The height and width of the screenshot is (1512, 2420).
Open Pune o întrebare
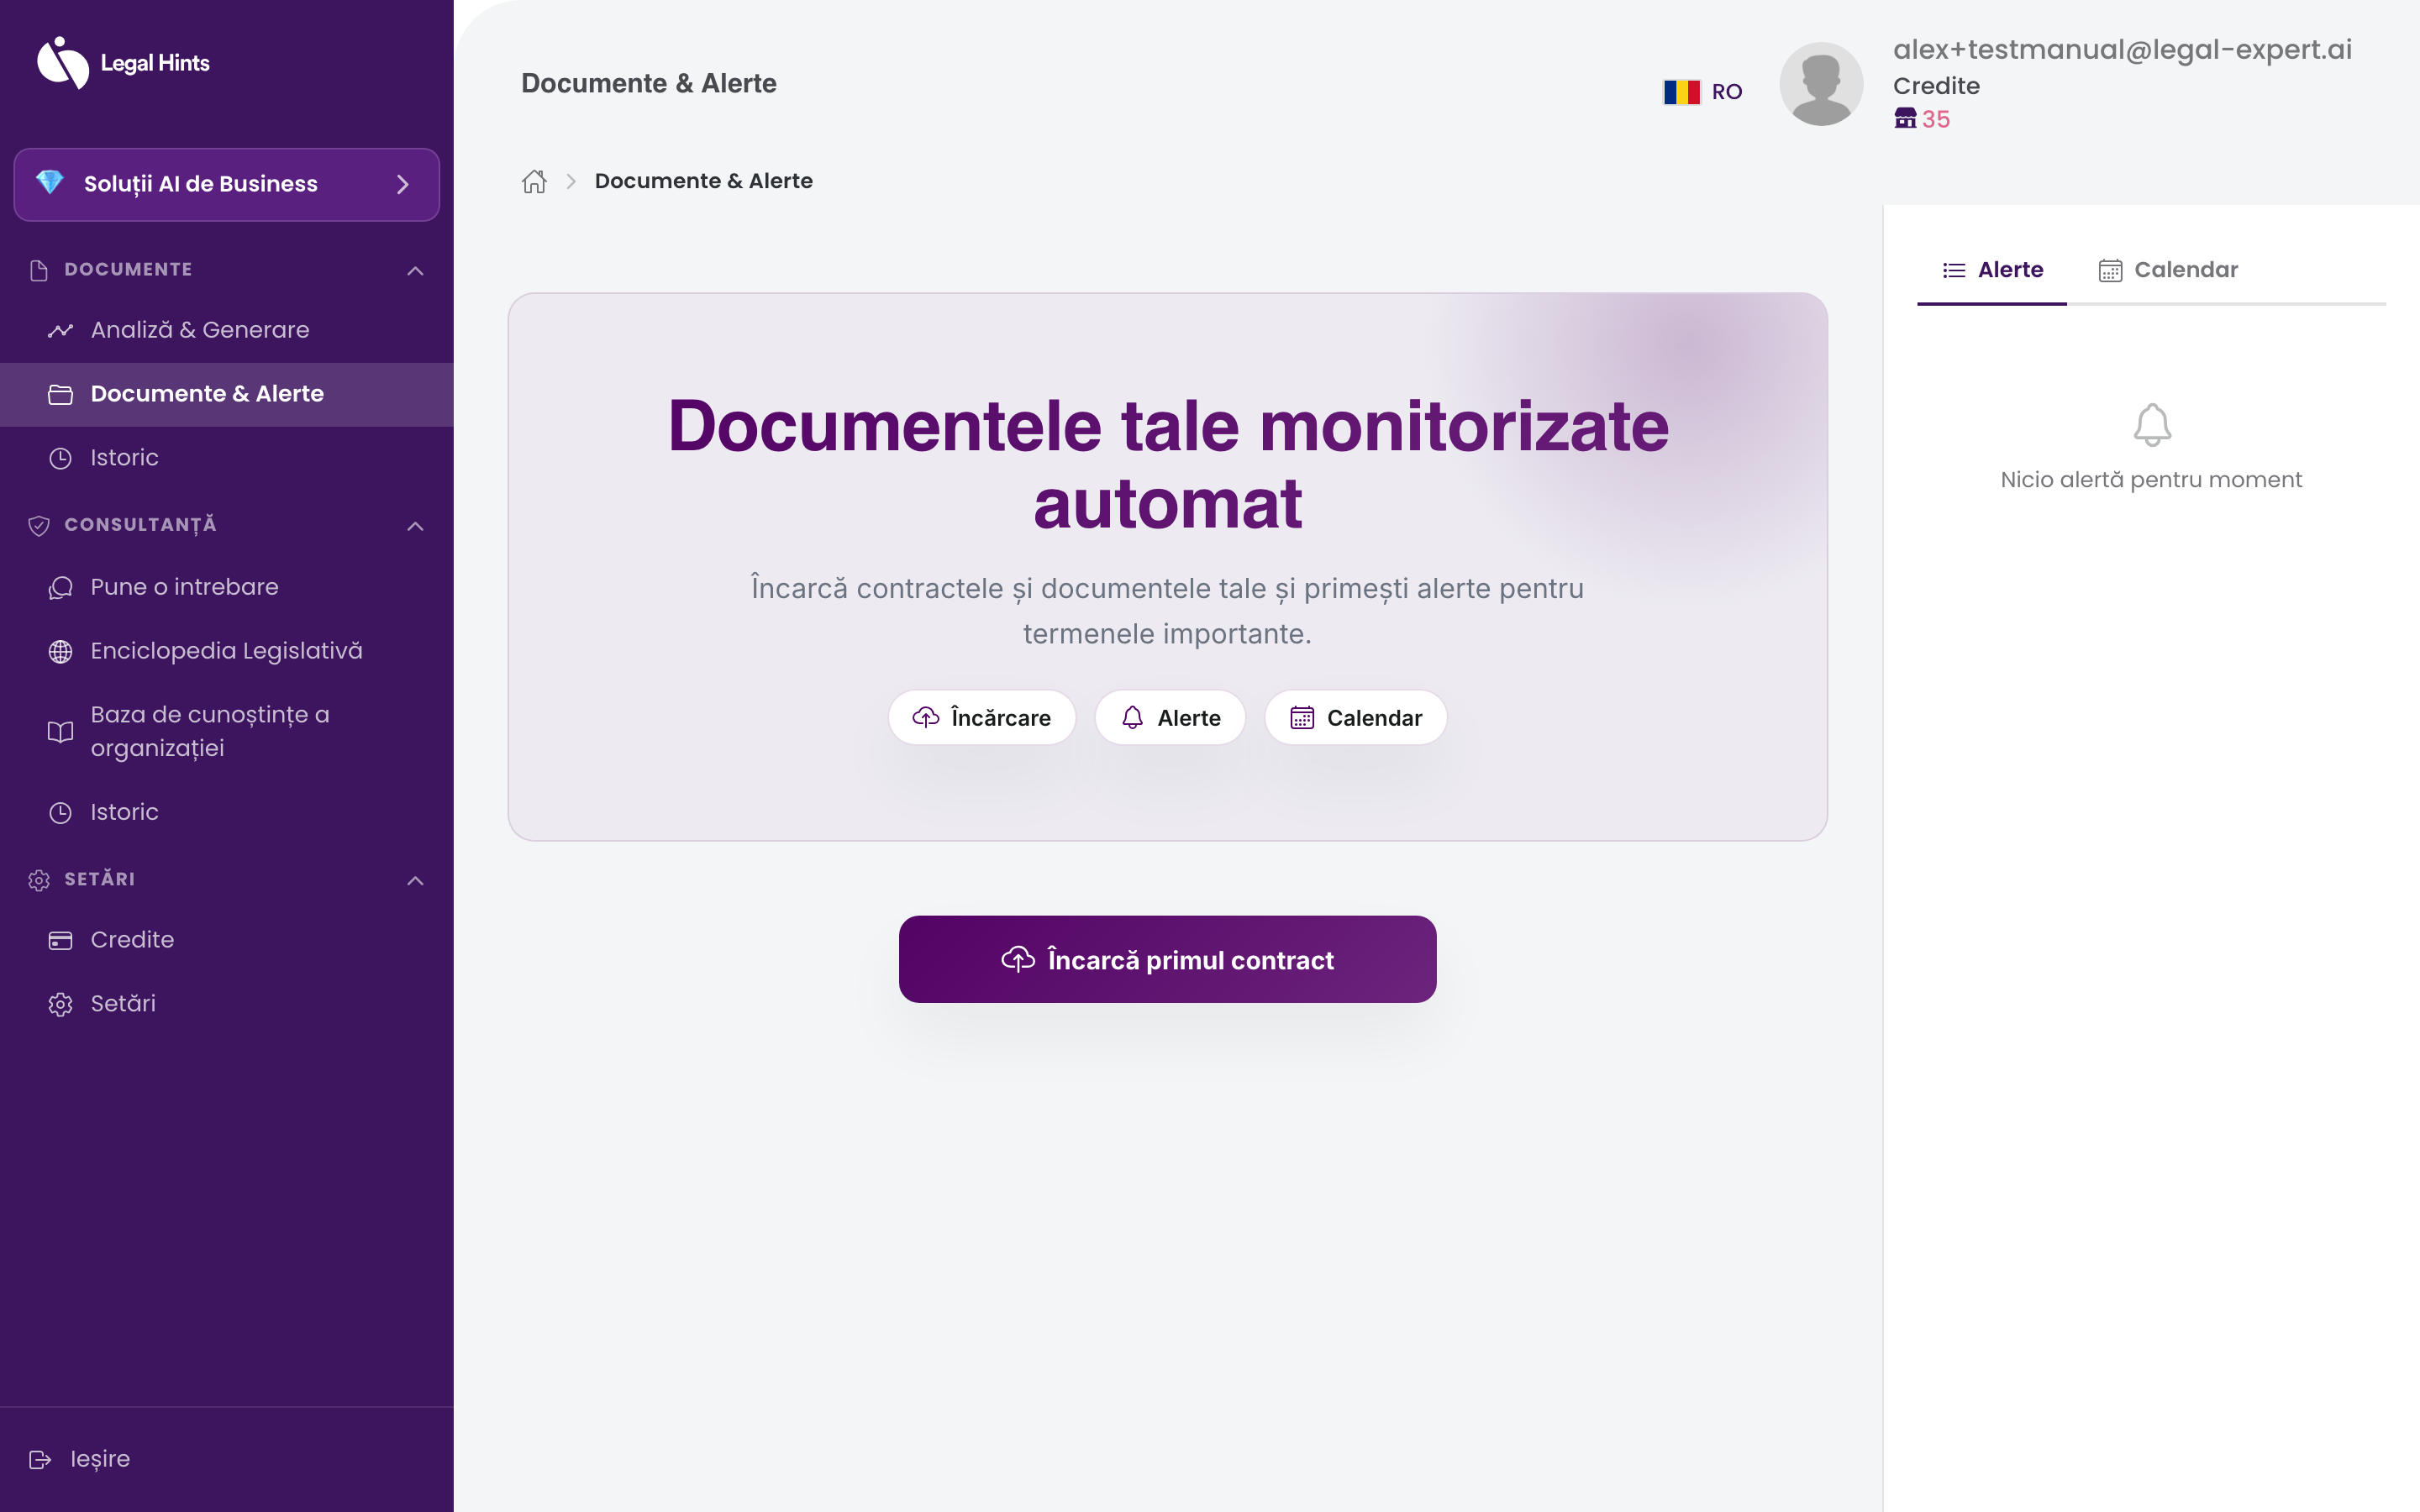[227, 587]
